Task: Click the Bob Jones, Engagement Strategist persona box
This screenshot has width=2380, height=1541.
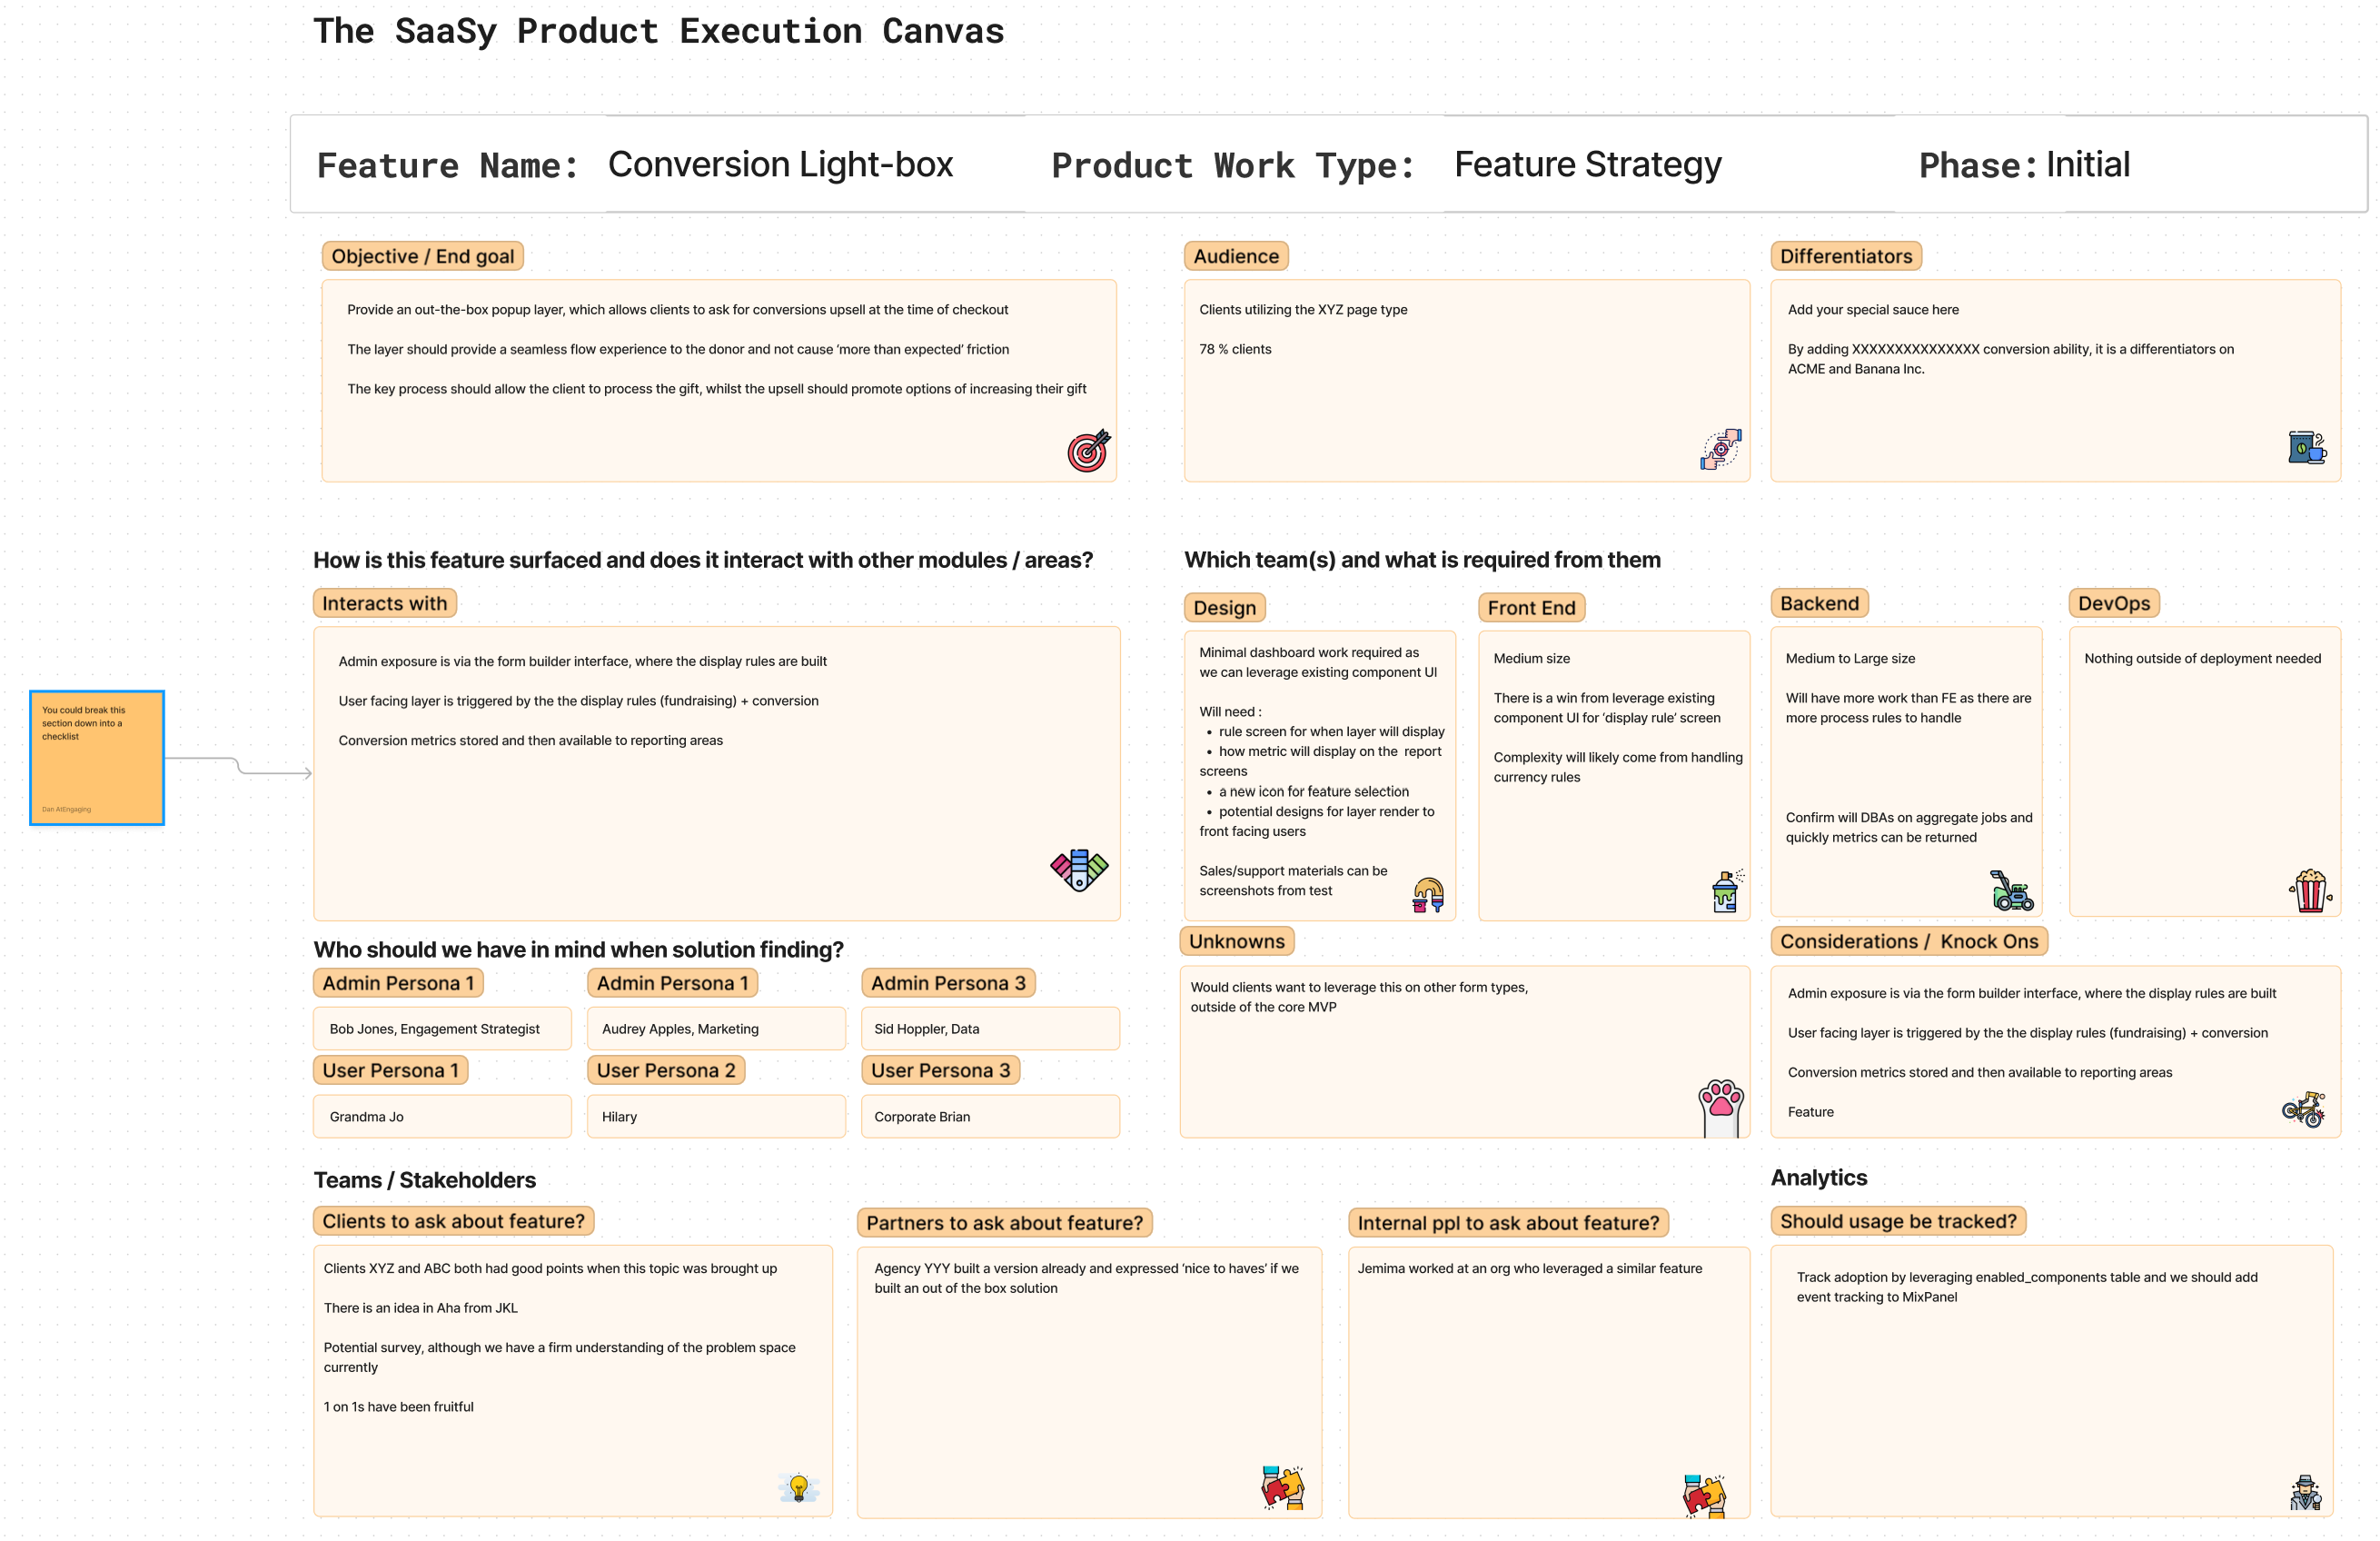Action: click(442, 1029)
